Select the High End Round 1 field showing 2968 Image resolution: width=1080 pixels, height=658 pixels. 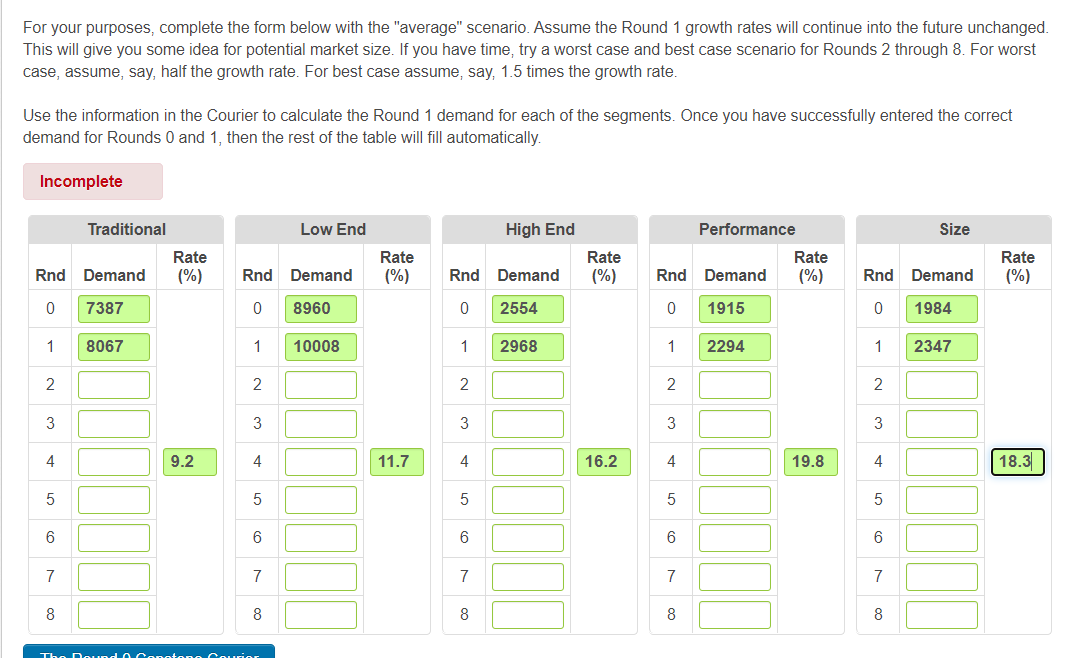pos(528,346)
